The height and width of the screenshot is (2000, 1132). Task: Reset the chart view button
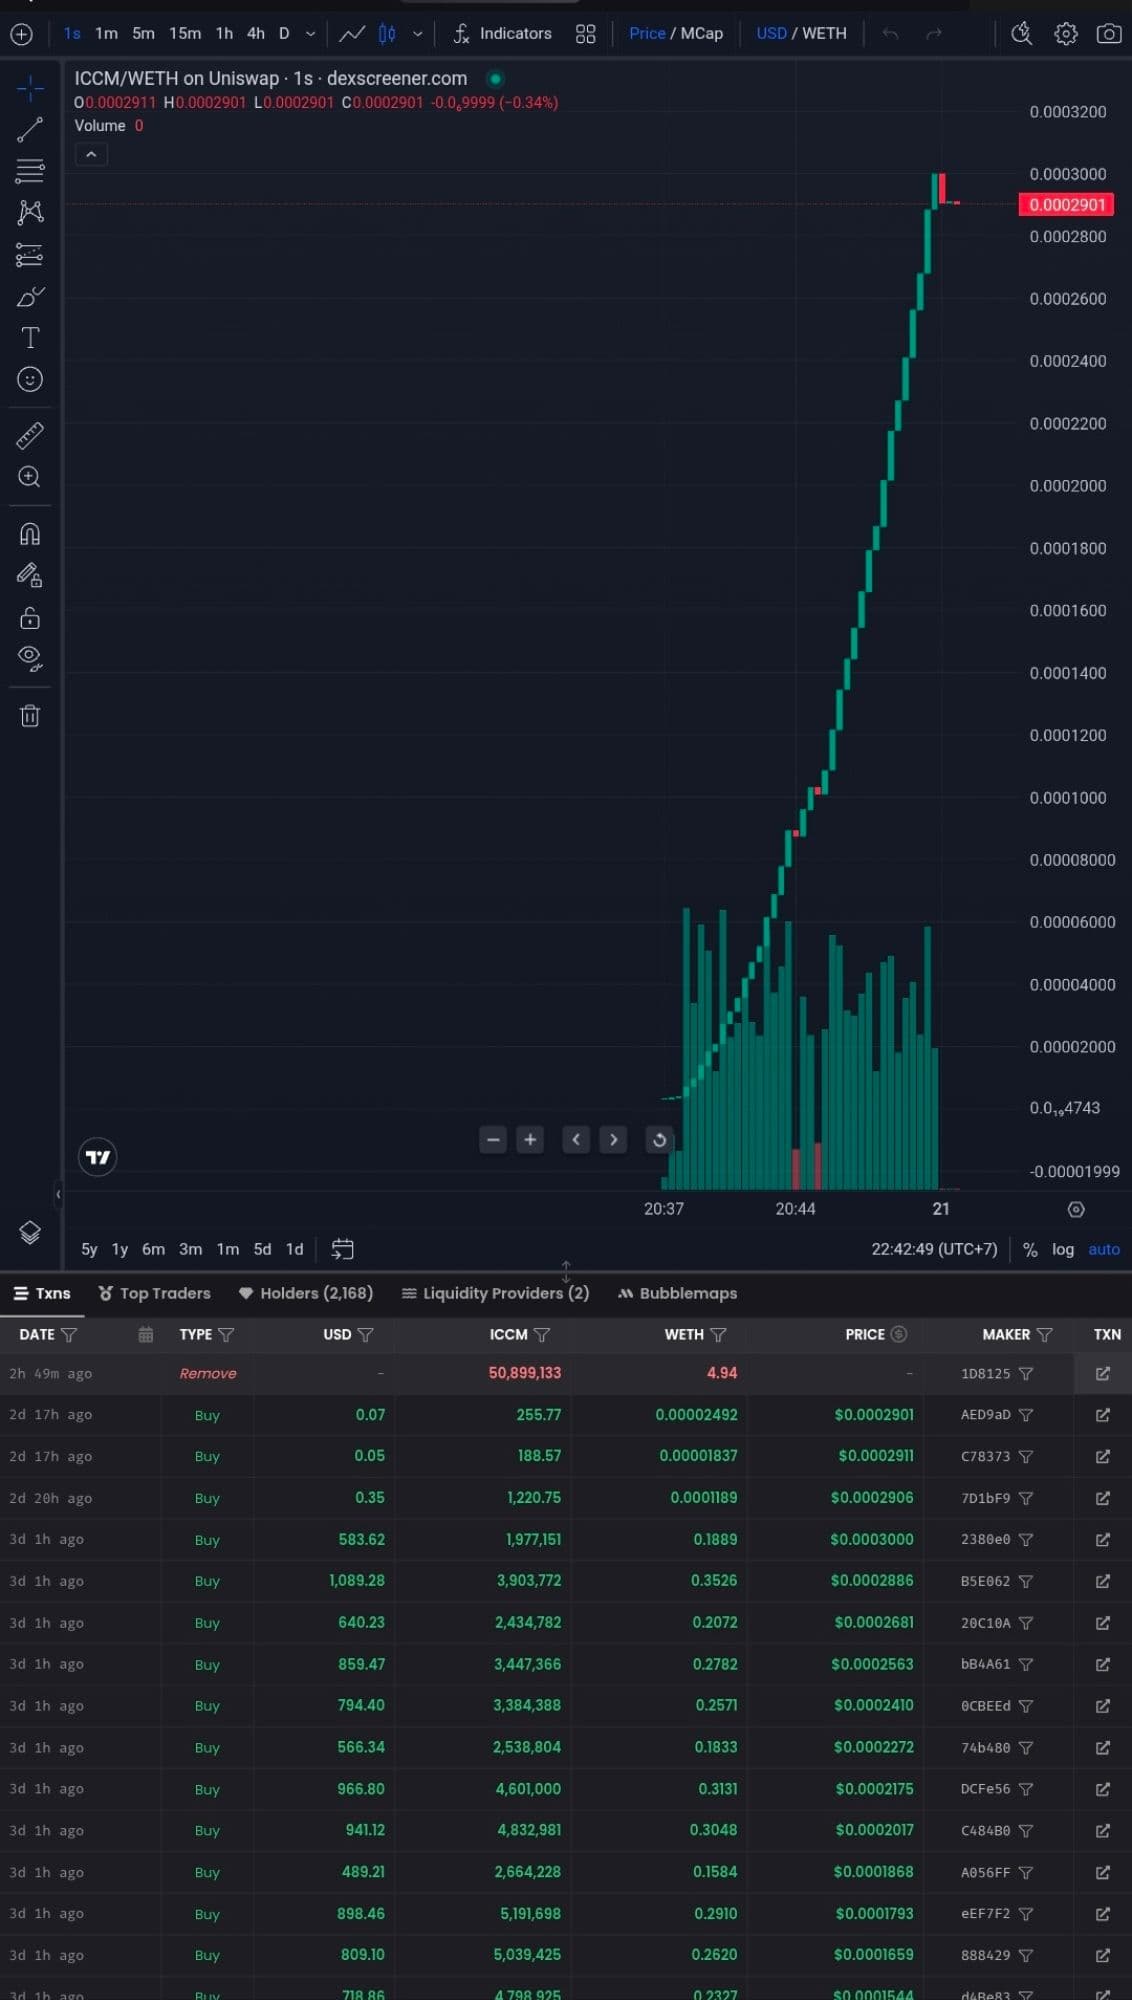659,1139
